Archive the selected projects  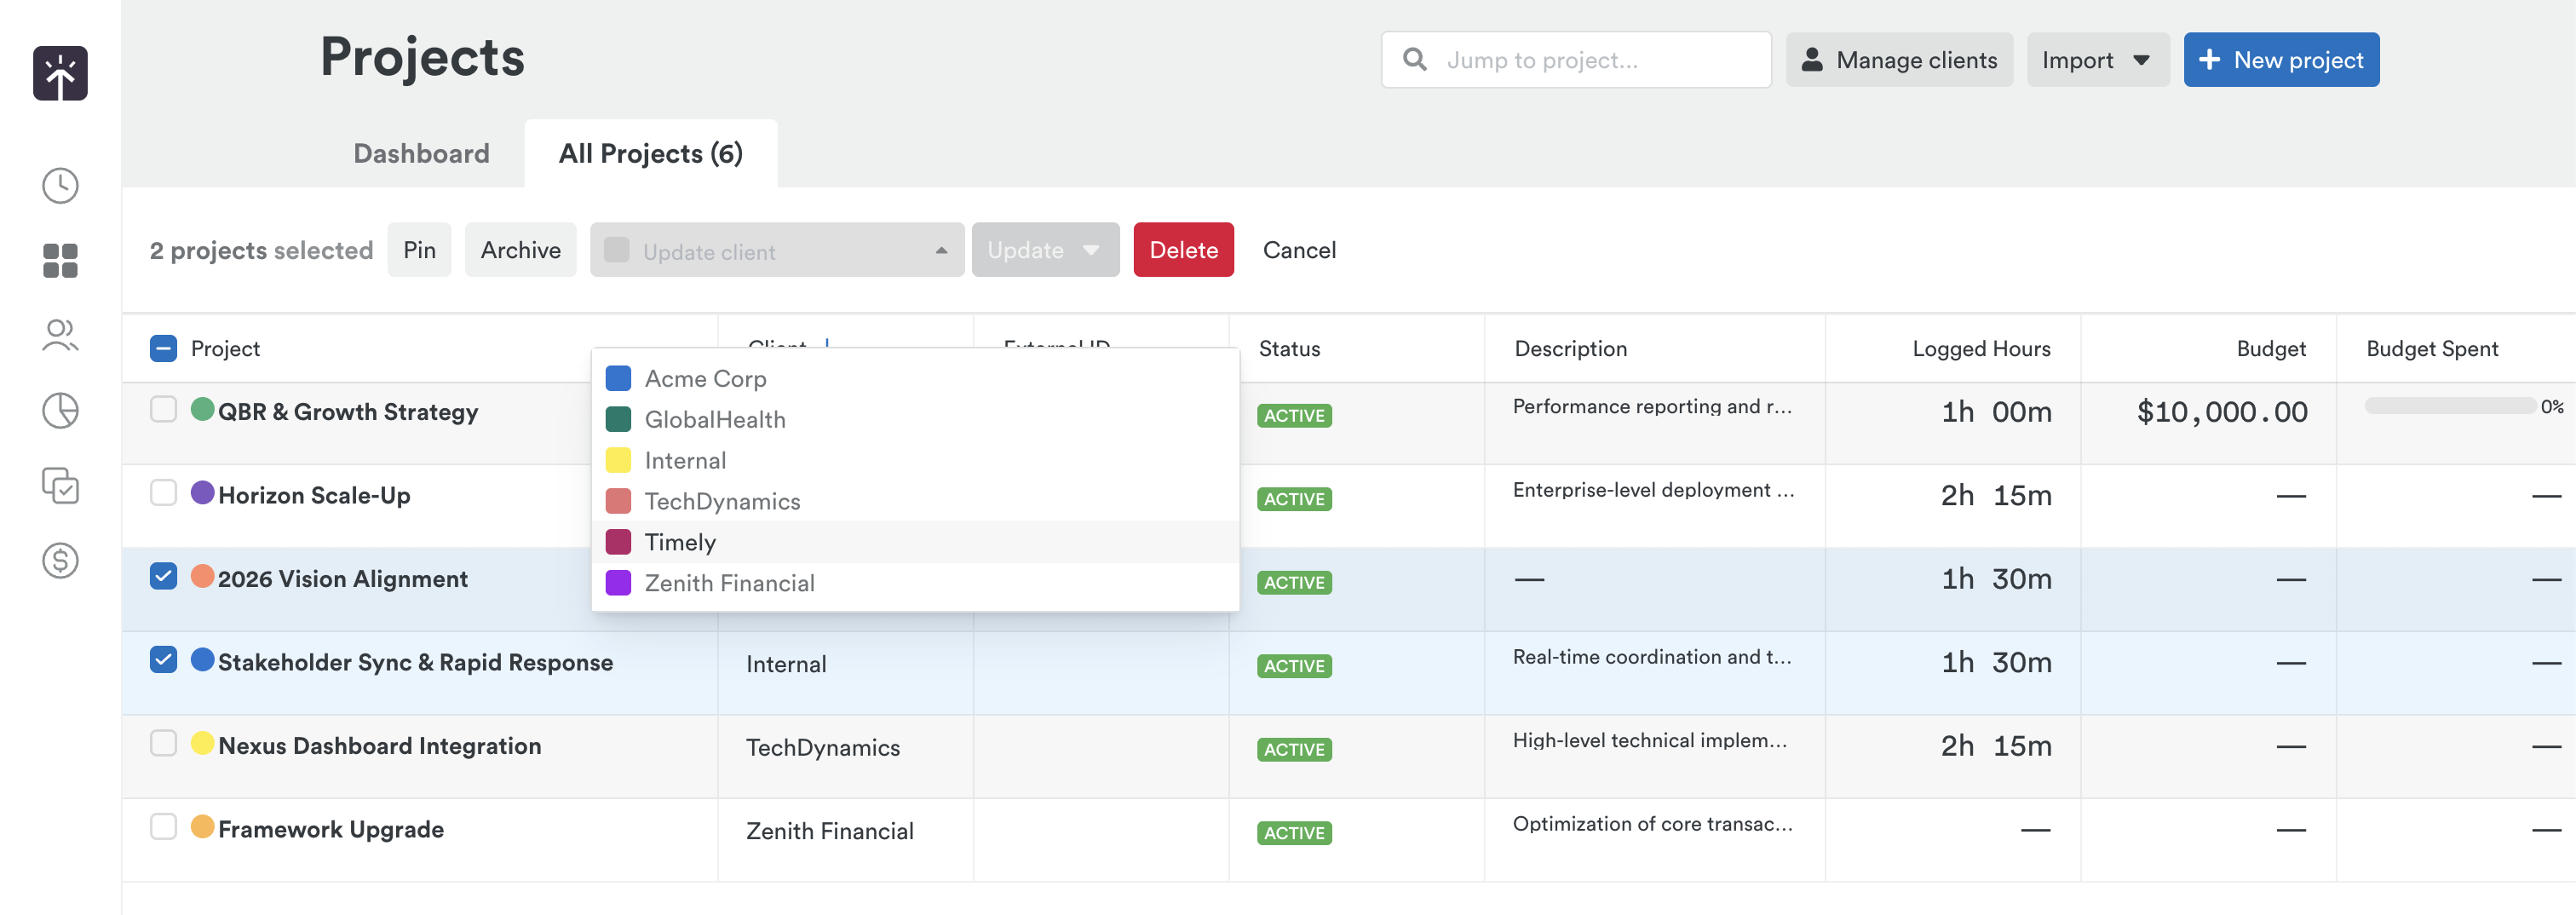pyautogui.click(x=520, y=250)
